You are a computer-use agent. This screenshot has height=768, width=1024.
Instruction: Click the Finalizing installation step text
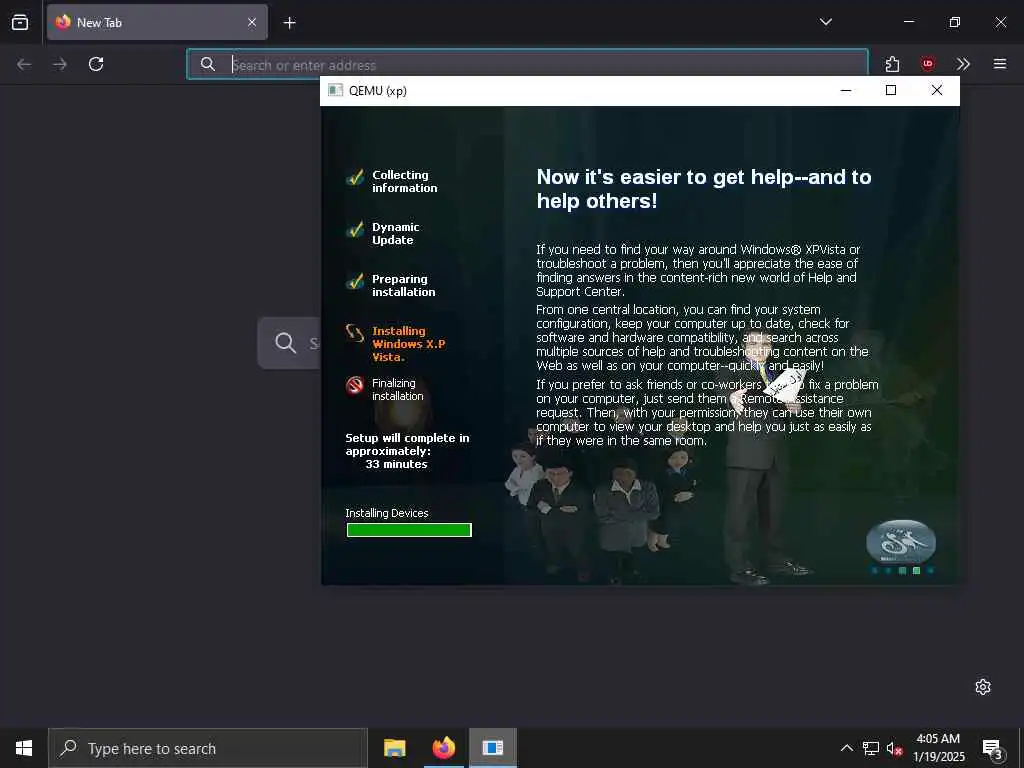(x=397, y=390)
